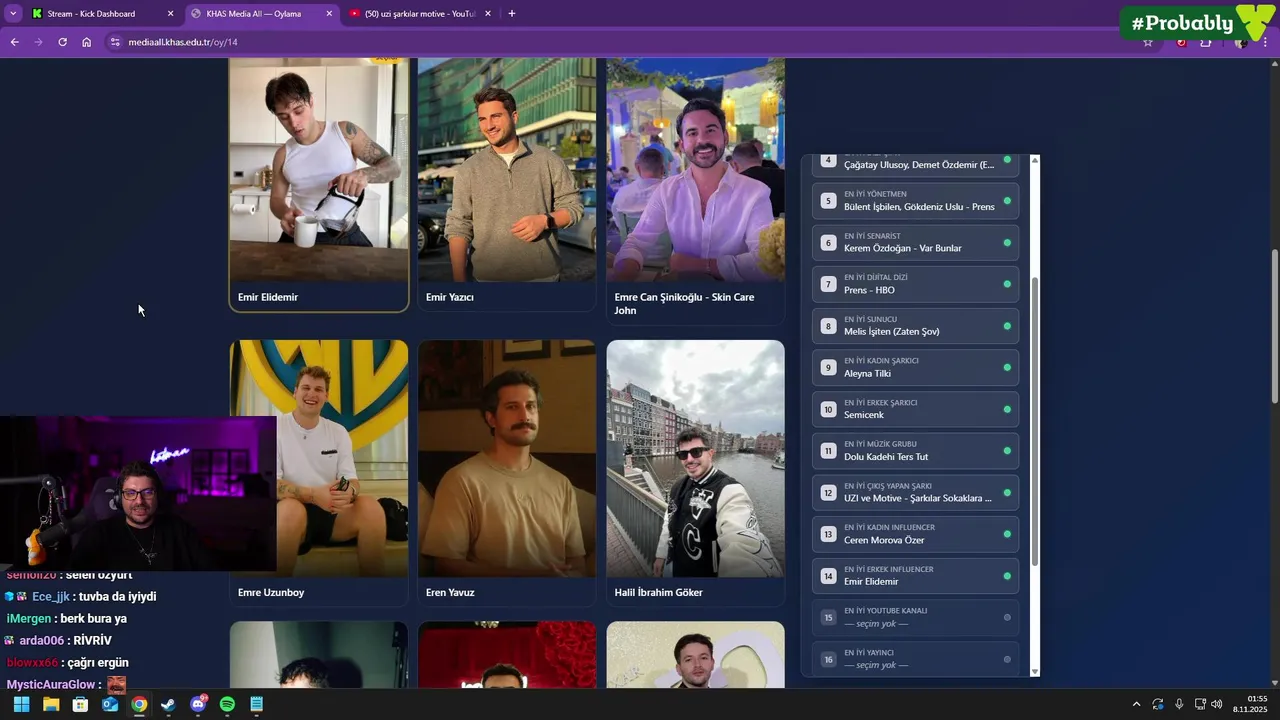The height and width of the screenshot is (720, 1280).
Task: Open category 16 En İyi Yayıncı
Action: click(915, 659)
